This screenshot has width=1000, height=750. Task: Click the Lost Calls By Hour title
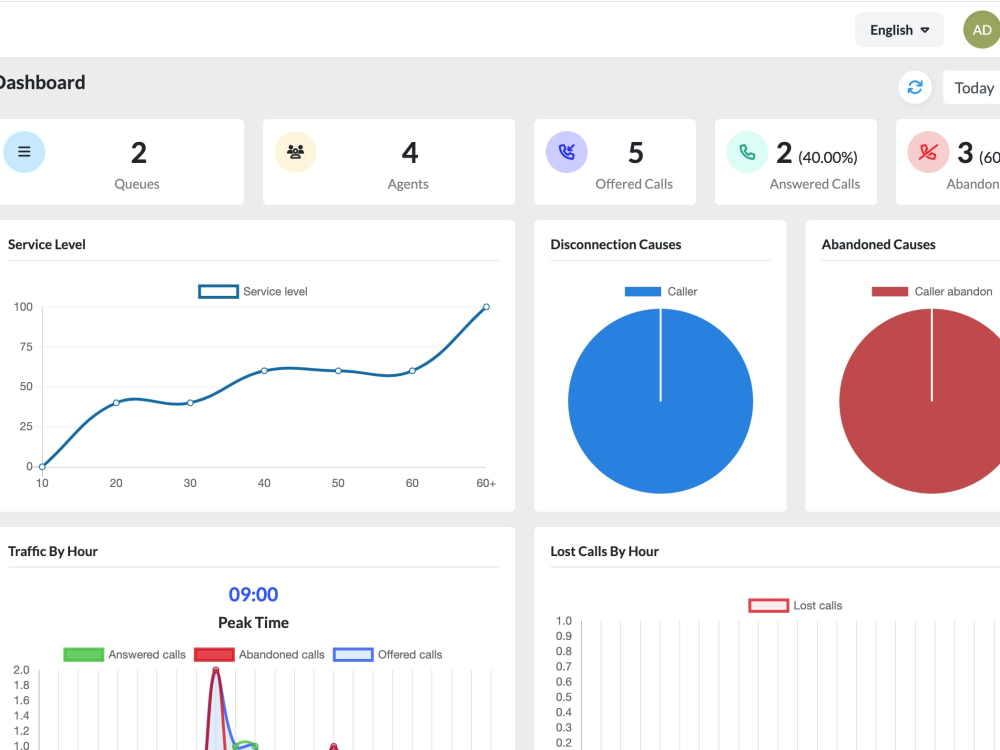pos(605,551)
